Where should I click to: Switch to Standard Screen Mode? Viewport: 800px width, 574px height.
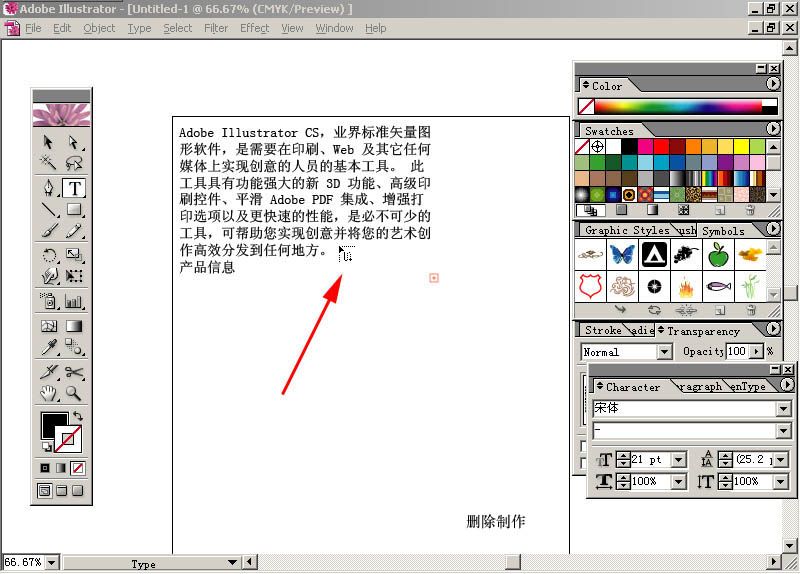pos(45,491)
